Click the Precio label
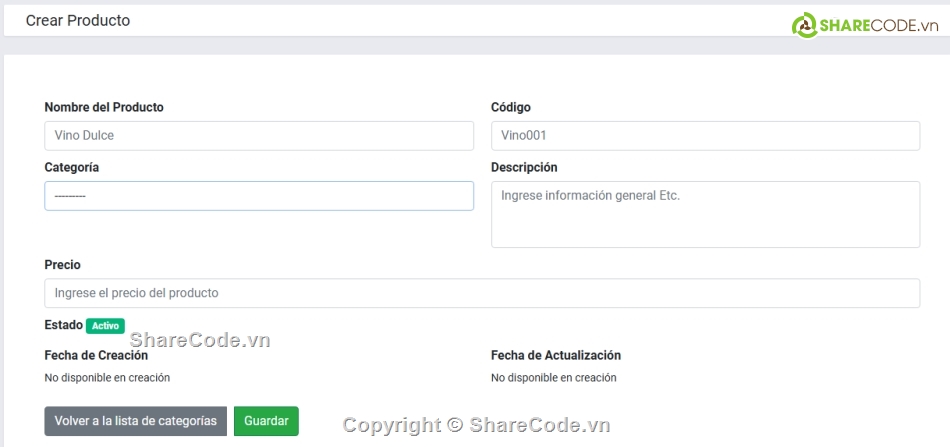950x447 pixels. coord(63,265)
